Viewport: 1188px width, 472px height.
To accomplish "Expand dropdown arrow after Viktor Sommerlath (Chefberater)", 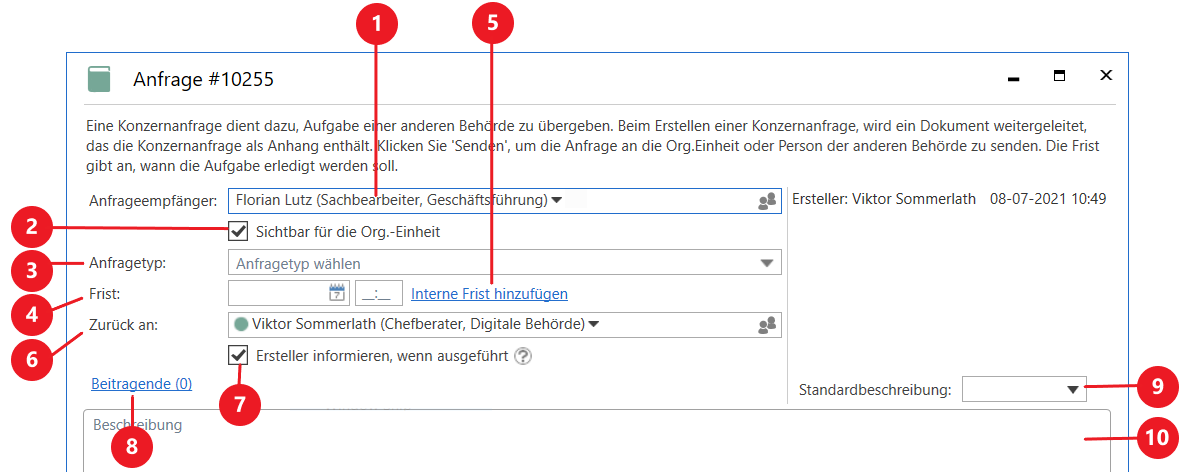I will coord(593,324).
